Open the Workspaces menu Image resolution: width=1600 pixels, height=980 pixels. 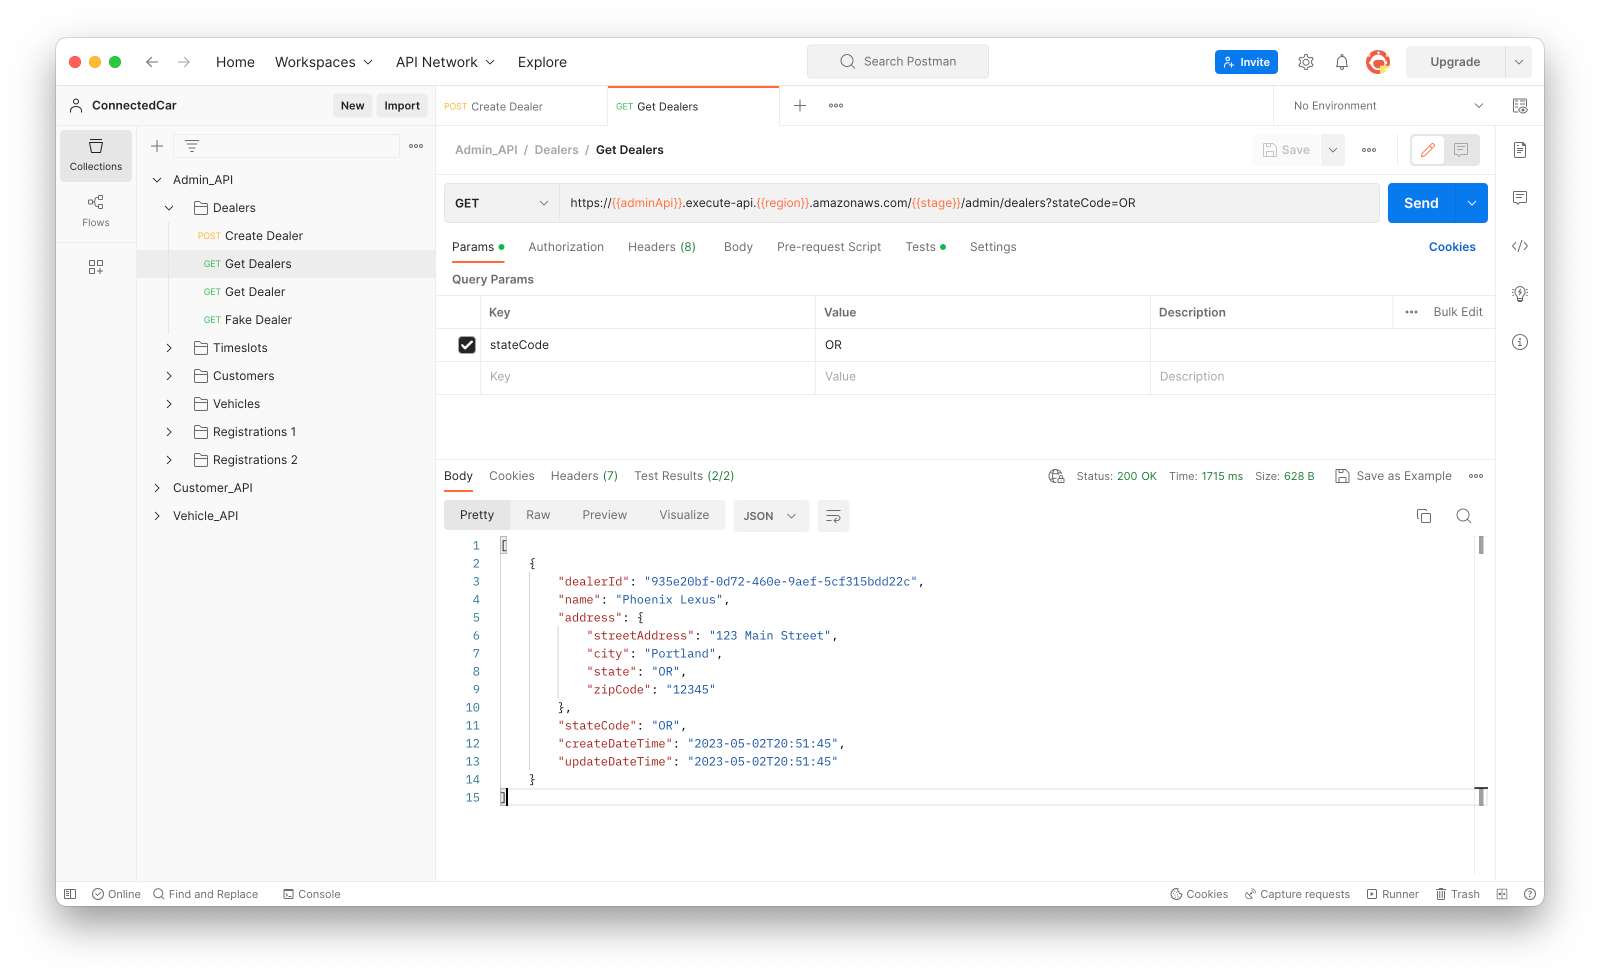click(324, 62)
